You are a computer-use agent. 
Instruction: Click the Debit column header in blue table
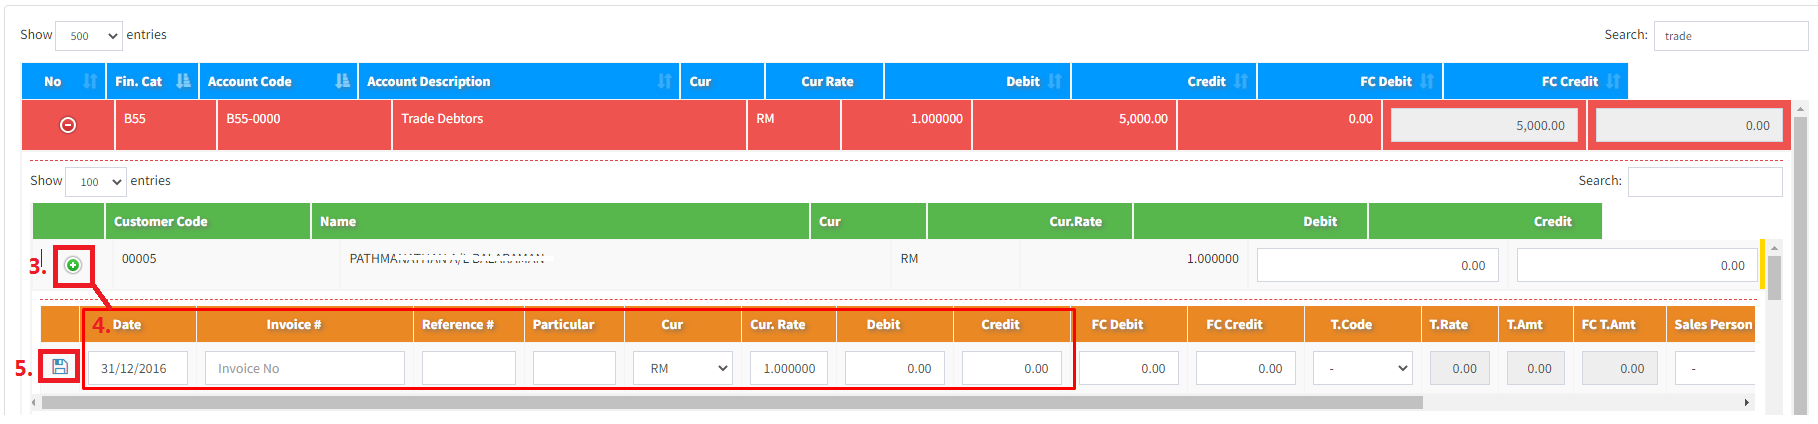[1022, 82]
